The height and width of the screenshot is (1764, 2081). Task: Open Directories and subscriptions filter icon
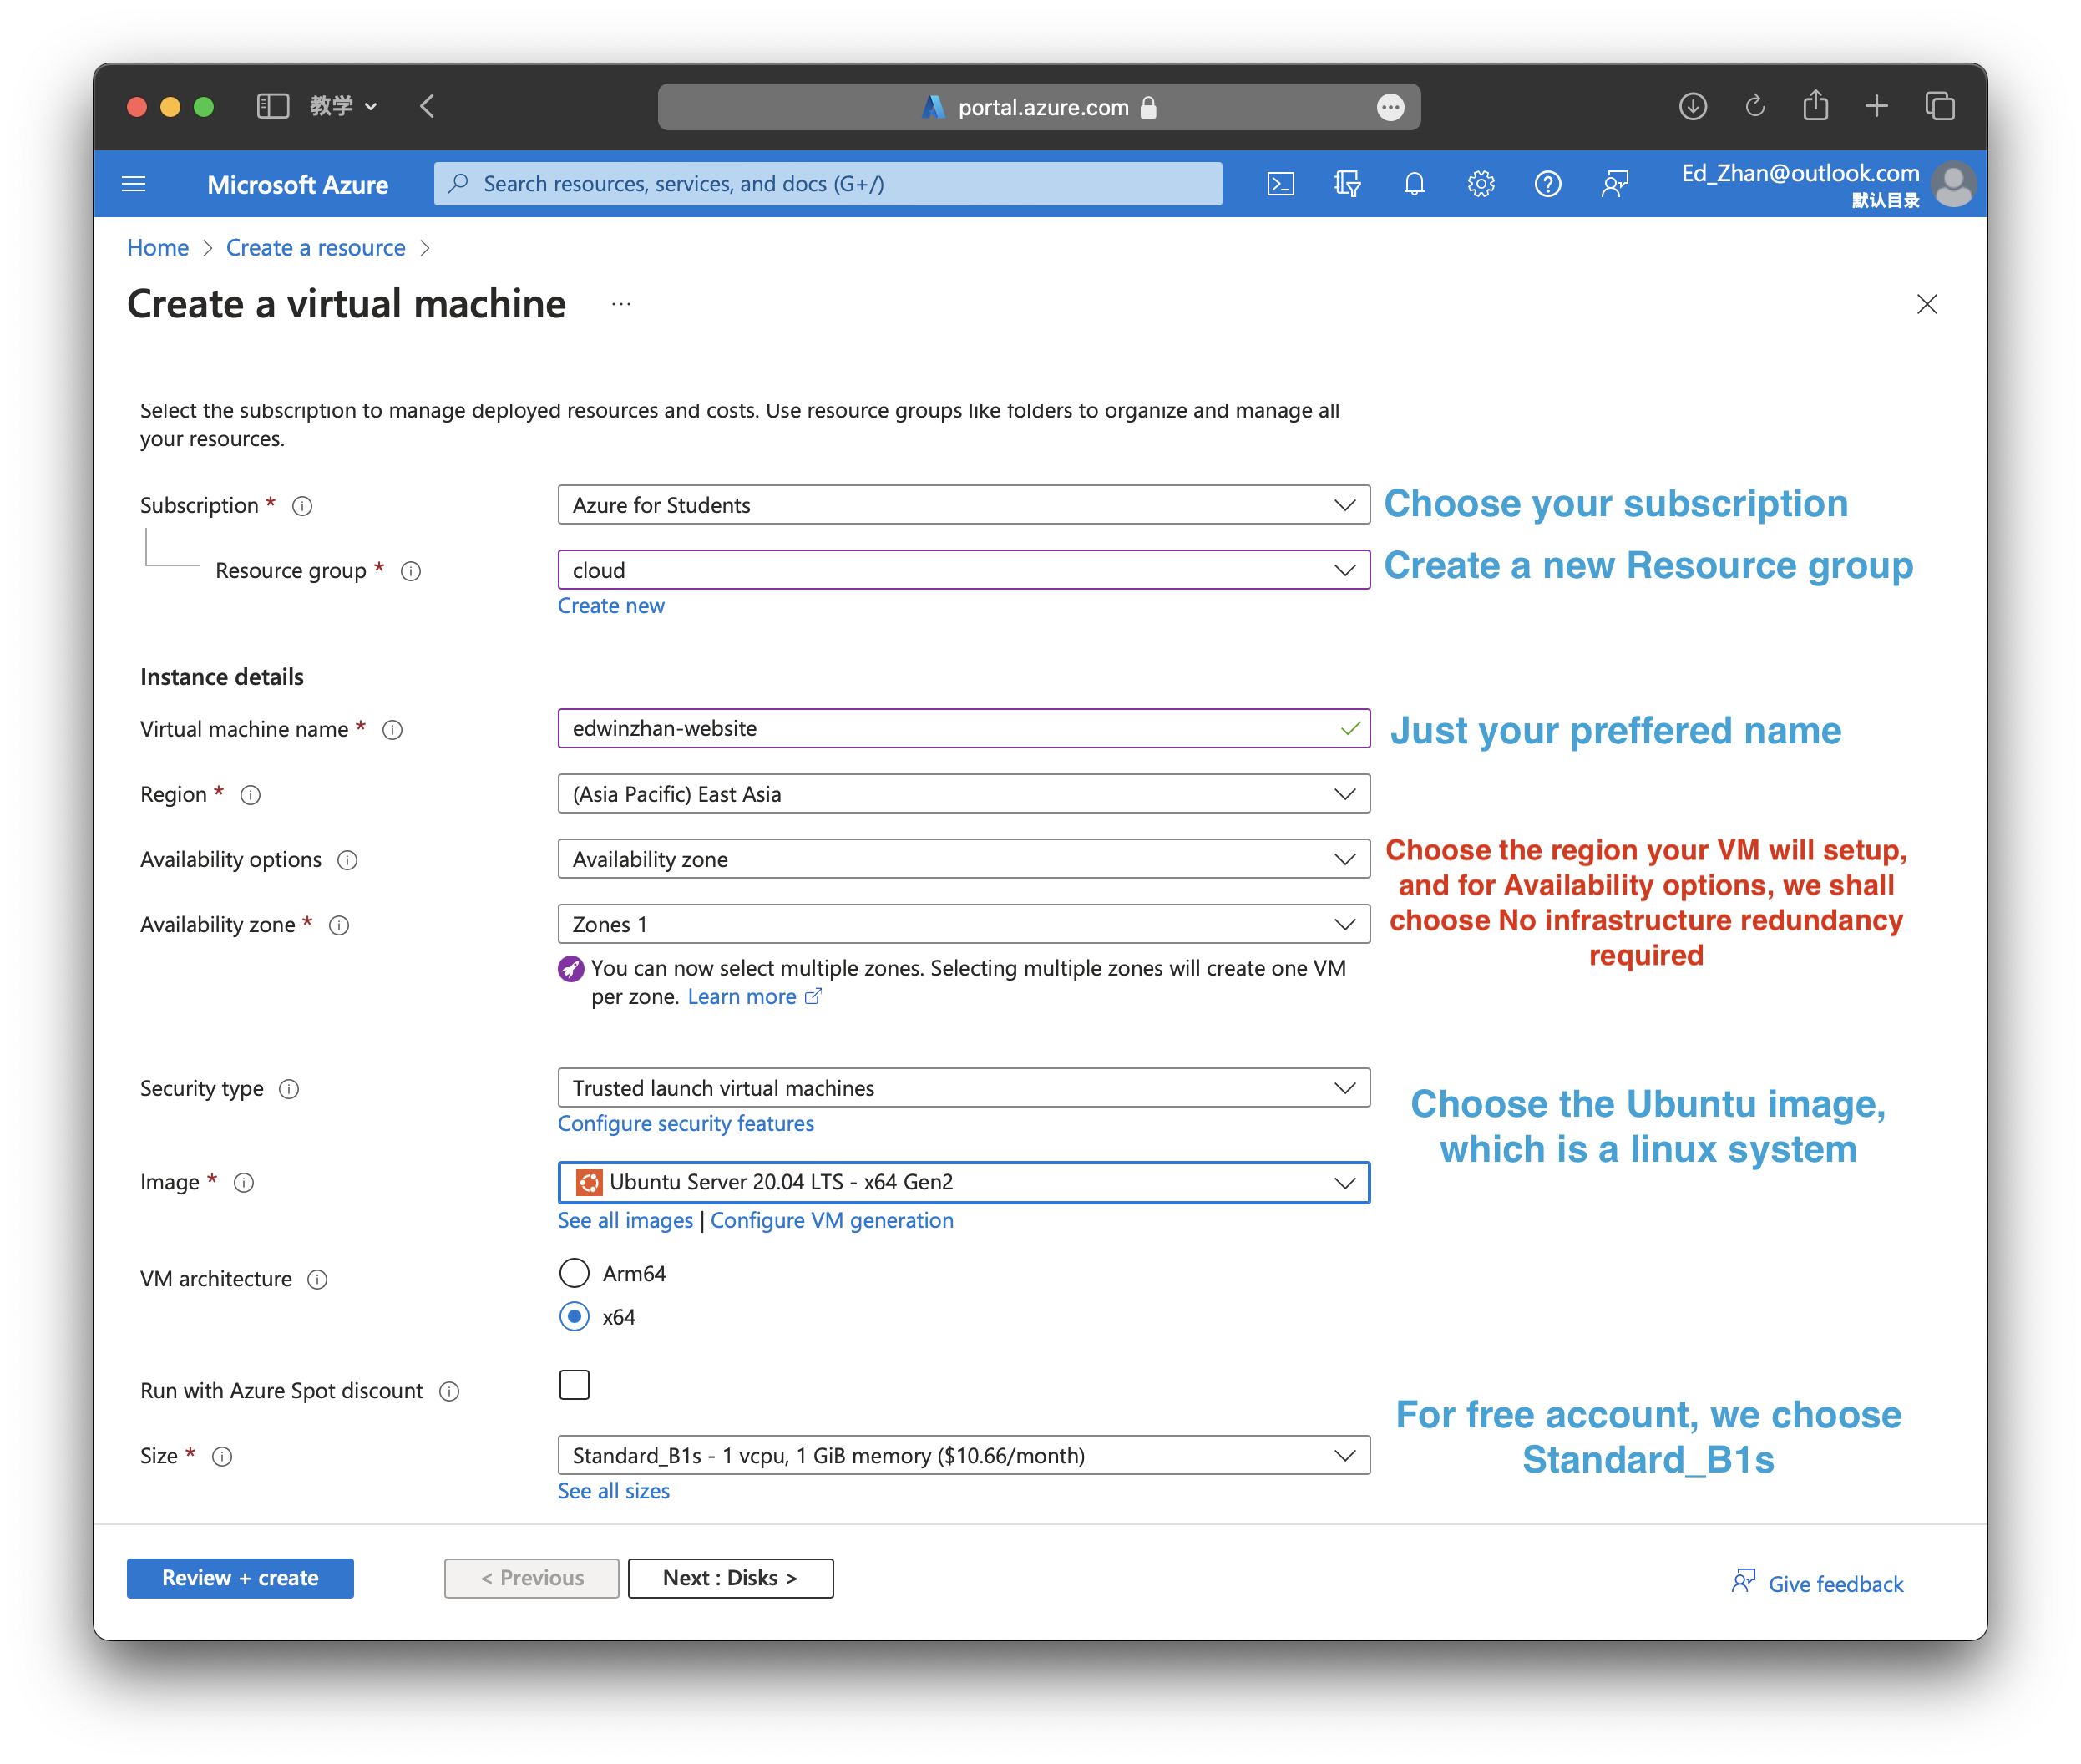tap(1347, 184)
